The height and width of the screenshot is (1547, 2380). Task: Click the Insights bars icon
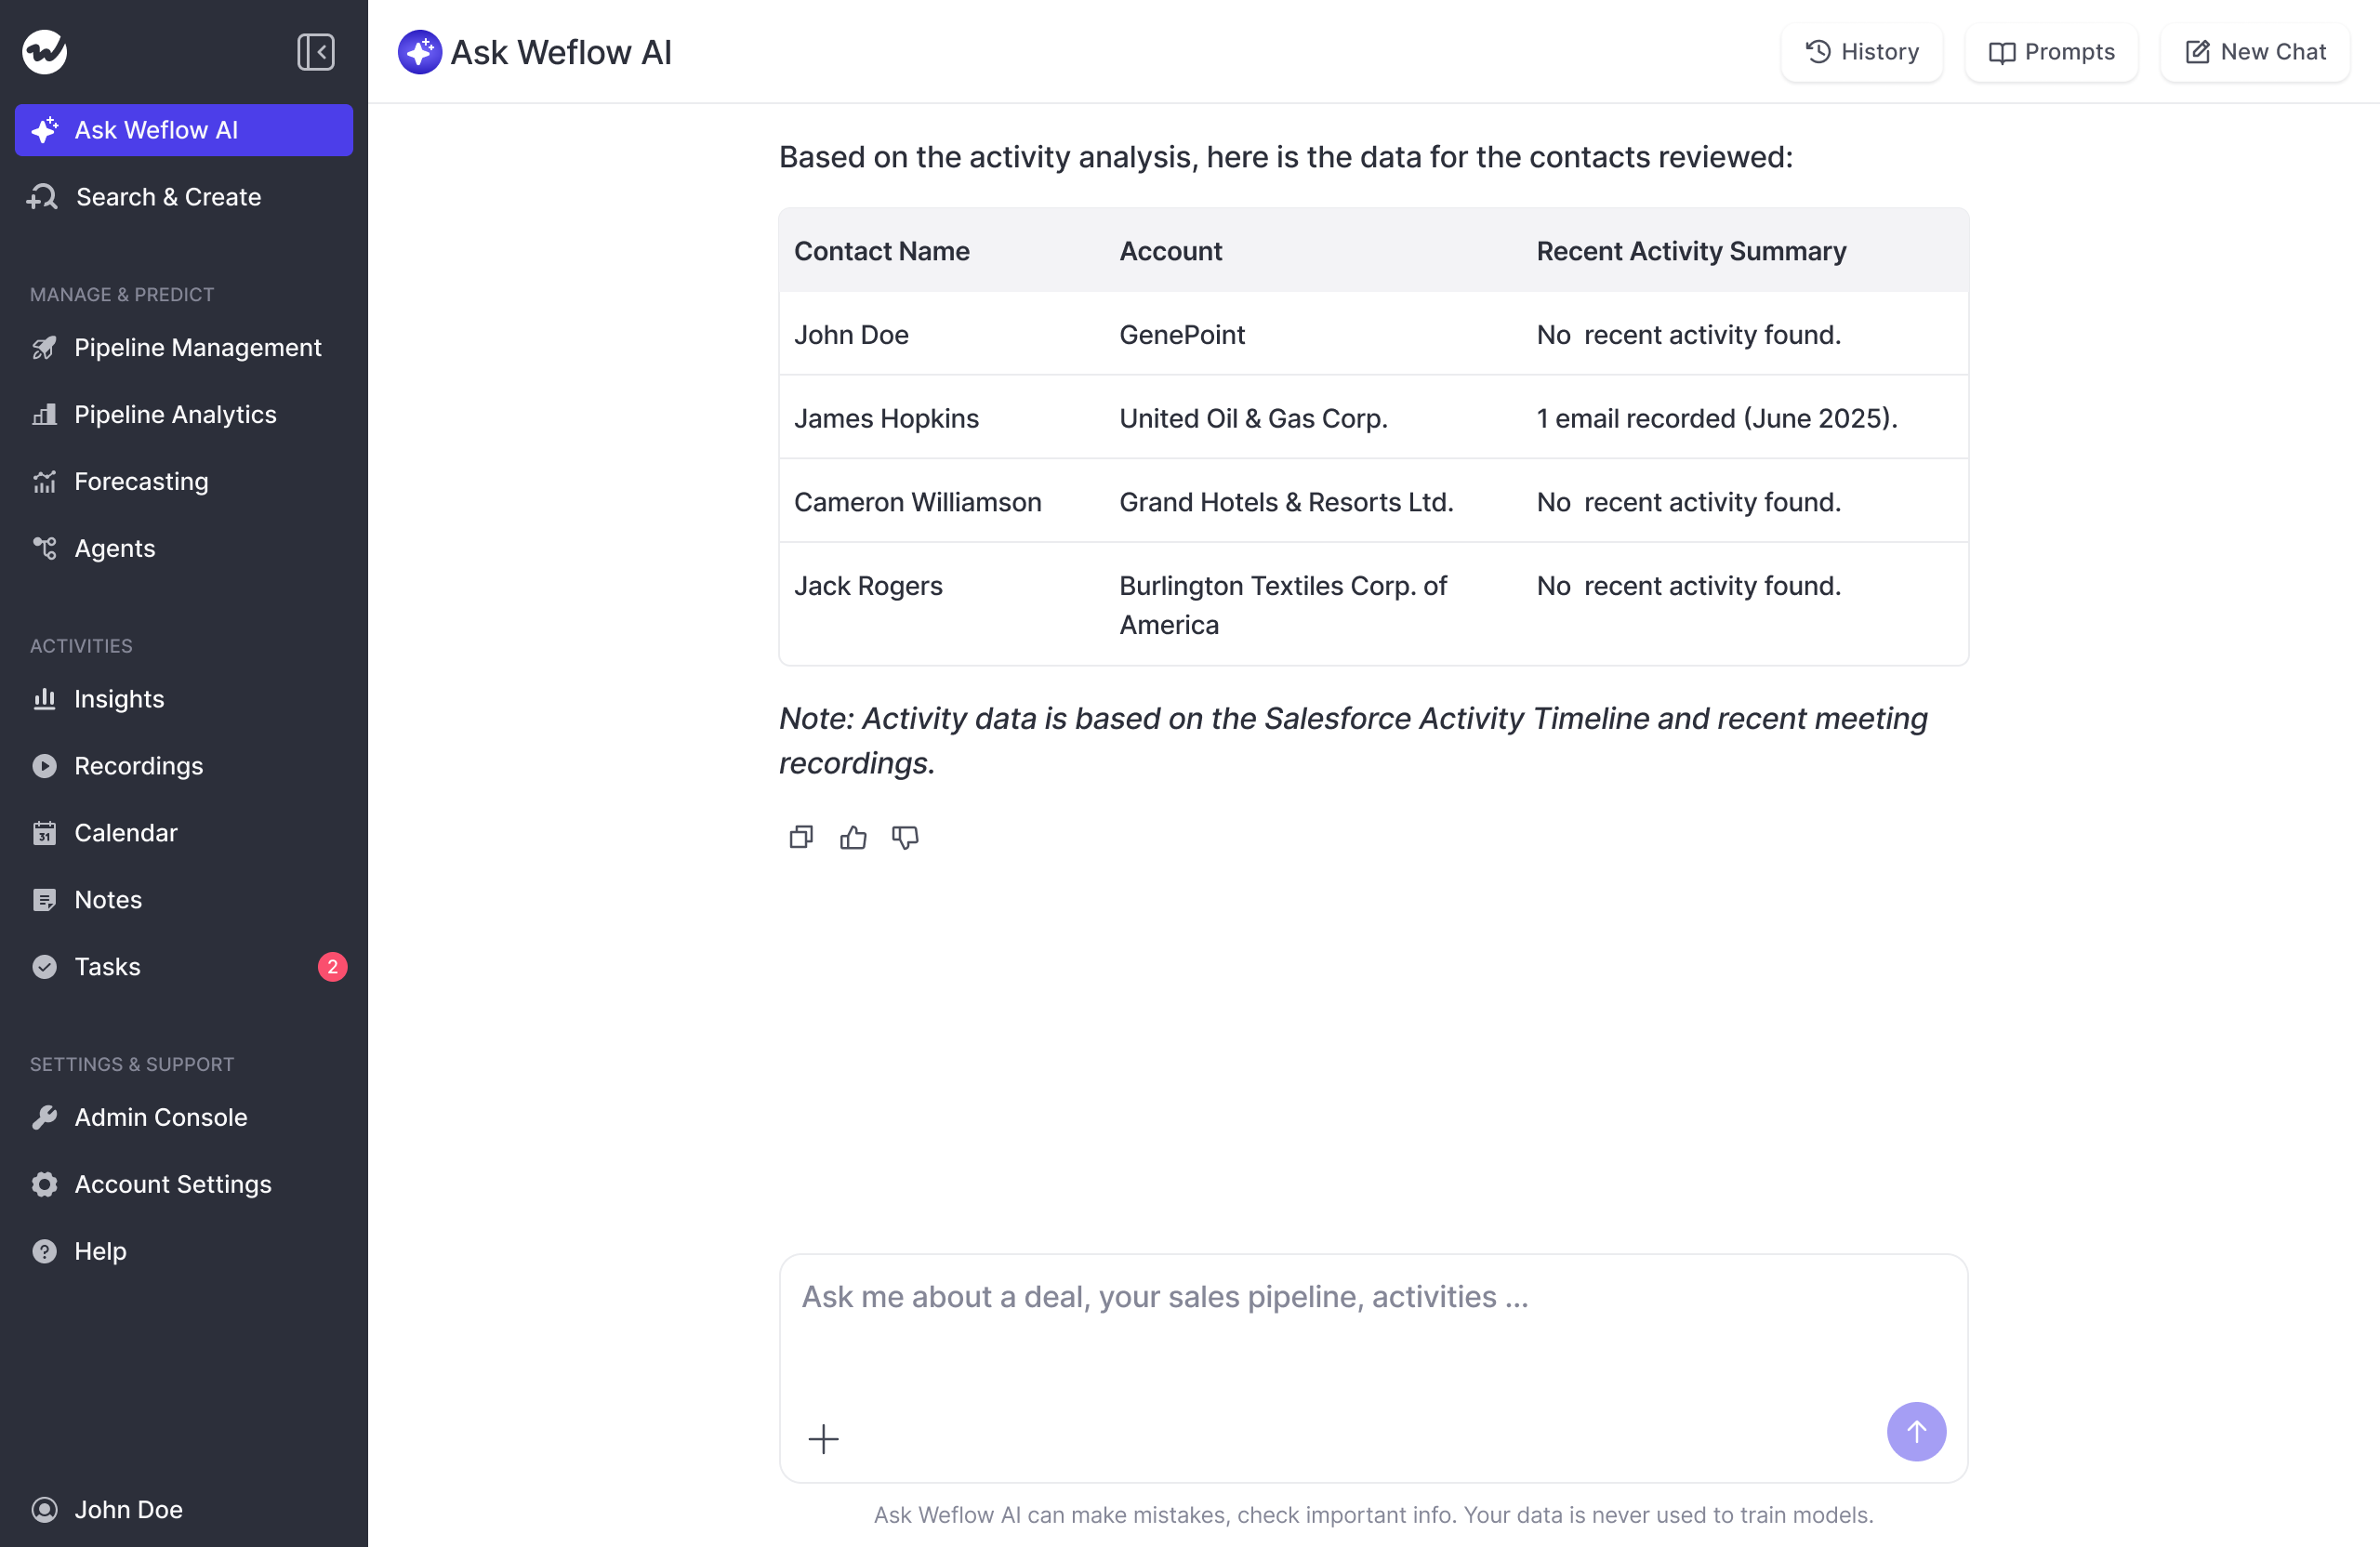coord(44,699)
